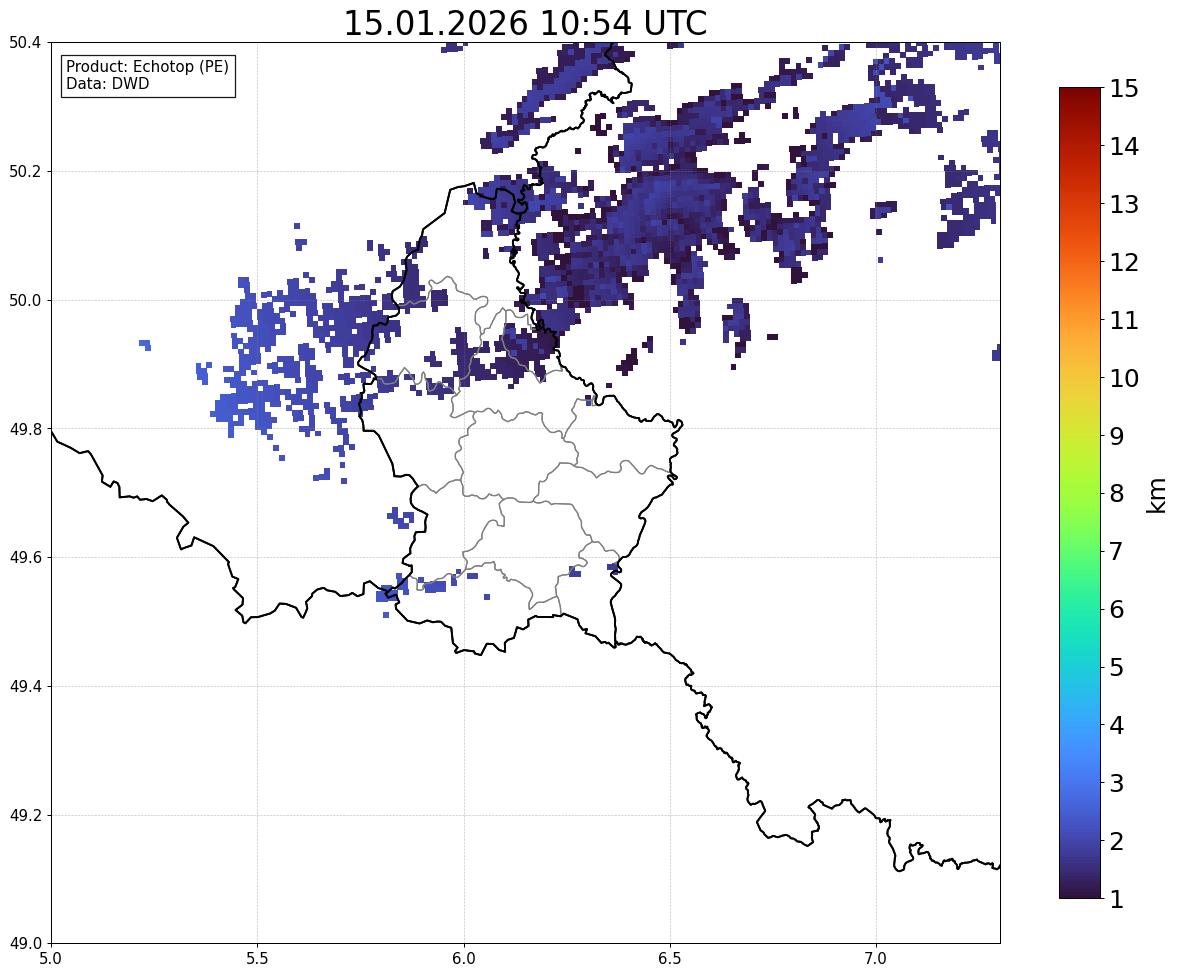Click colorbar tick label 3
Viewport: 1178px width, 976px height.
(x=1117, y=783)
